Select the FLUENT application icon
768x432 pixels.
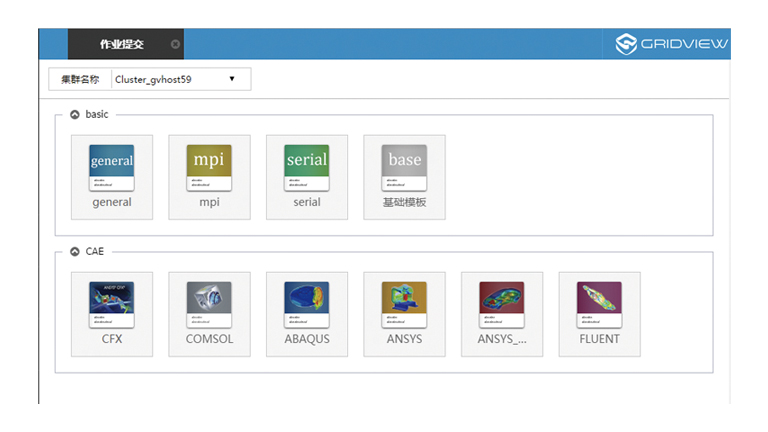599,304
